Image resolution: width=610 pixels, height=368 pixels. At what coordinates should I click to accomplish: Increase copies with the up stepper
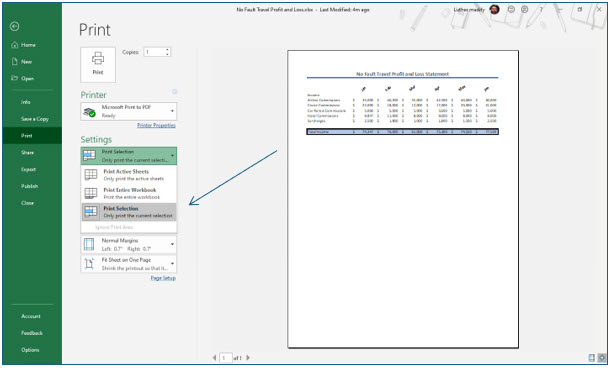pos(167,49)
